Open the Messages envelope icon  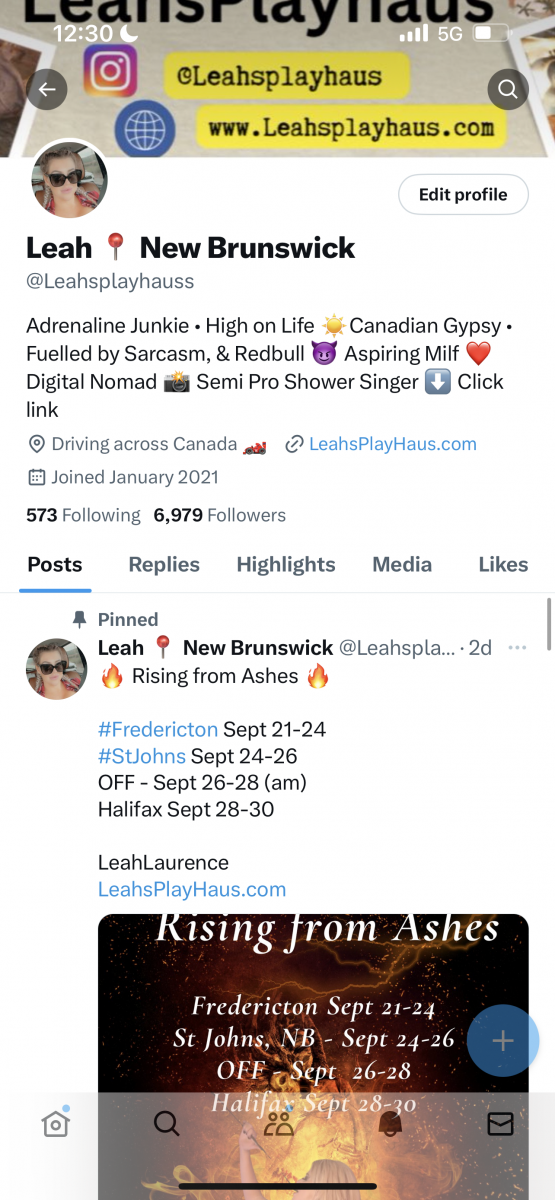(500, 1124)
